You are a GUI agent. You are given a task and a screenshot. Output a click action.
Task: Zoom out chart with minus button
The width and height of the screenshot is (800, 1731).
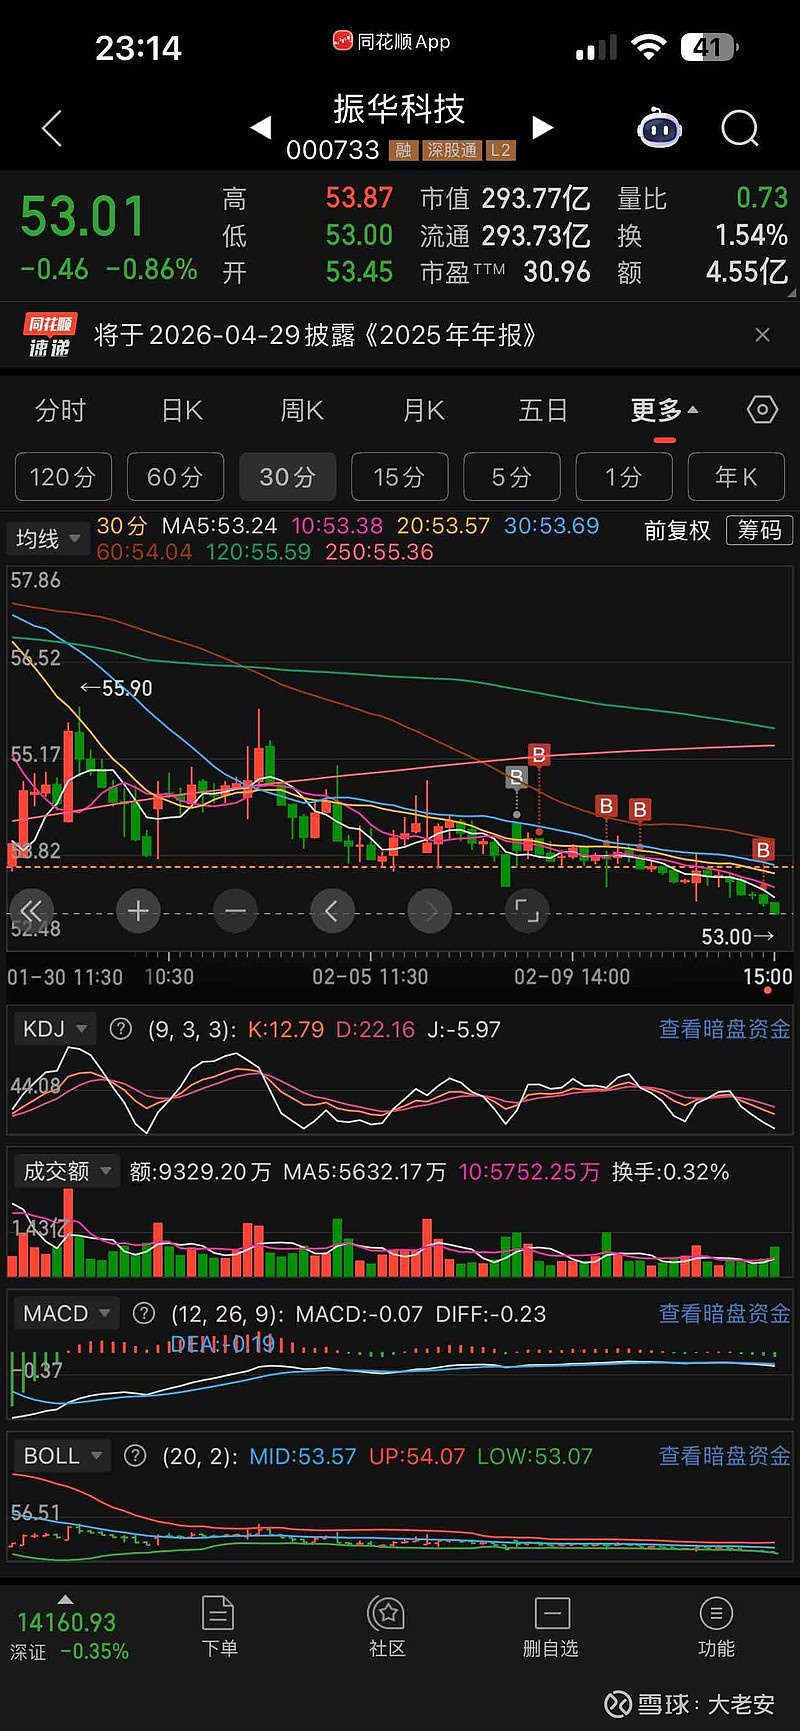click(x=236, y=910)
